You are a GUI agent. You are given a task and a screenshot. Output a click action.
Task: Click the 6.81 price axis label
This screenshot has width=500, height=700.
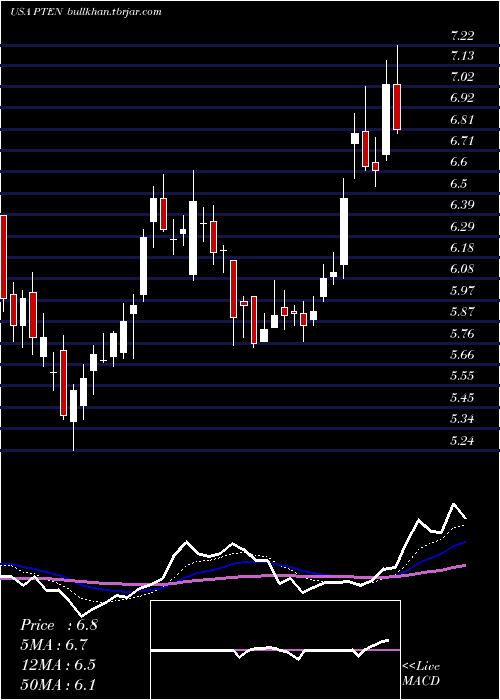[x=462, y=120]
